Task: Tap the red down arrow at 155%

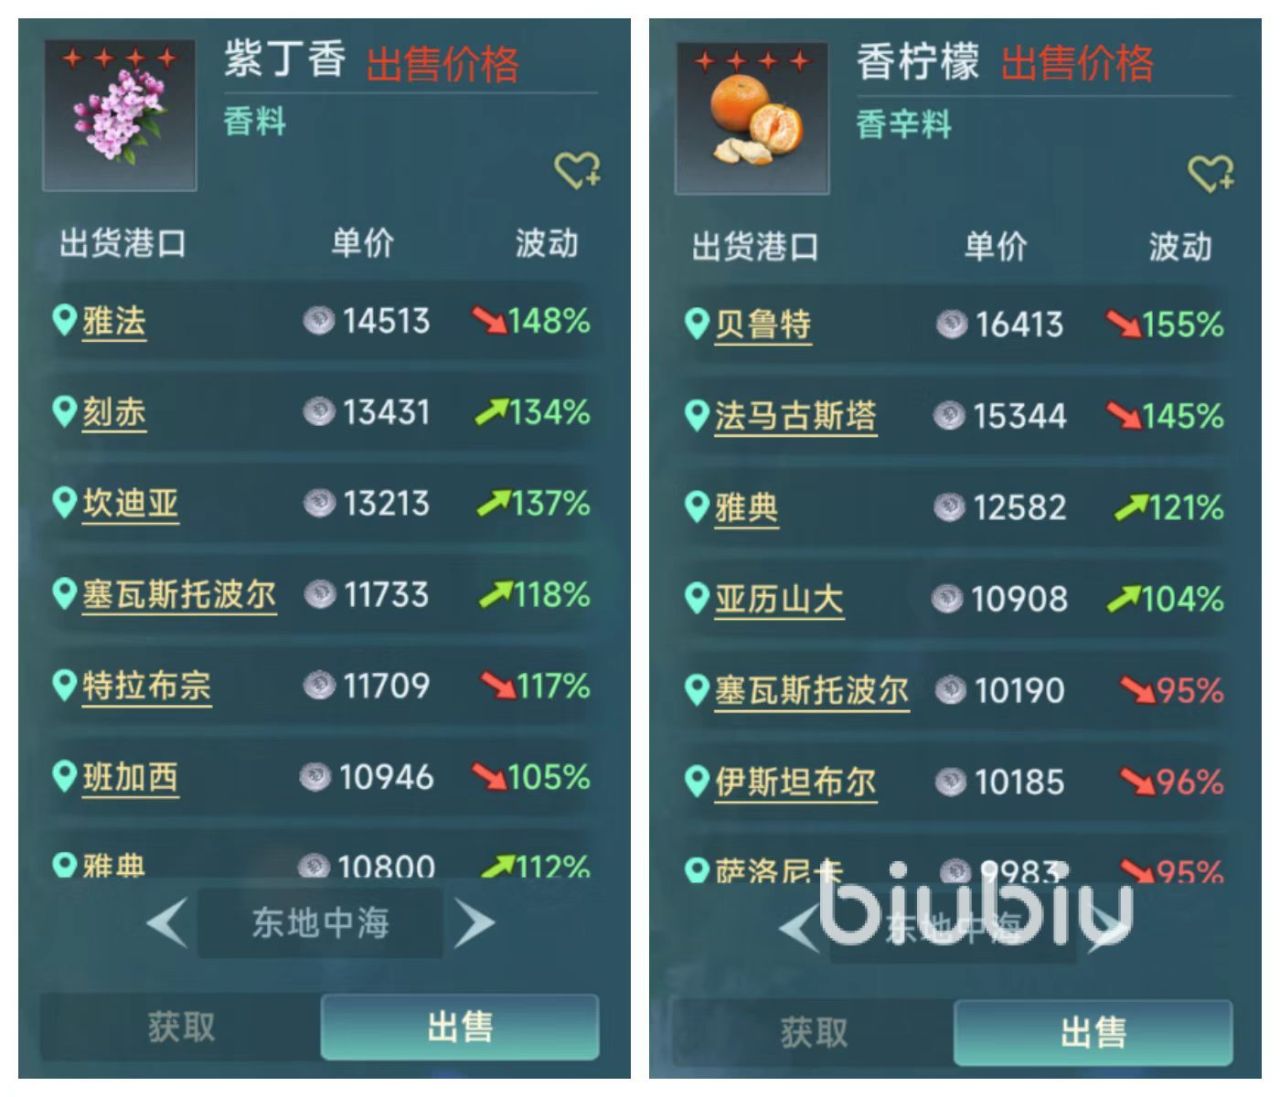Action: tap(1123, 325)
